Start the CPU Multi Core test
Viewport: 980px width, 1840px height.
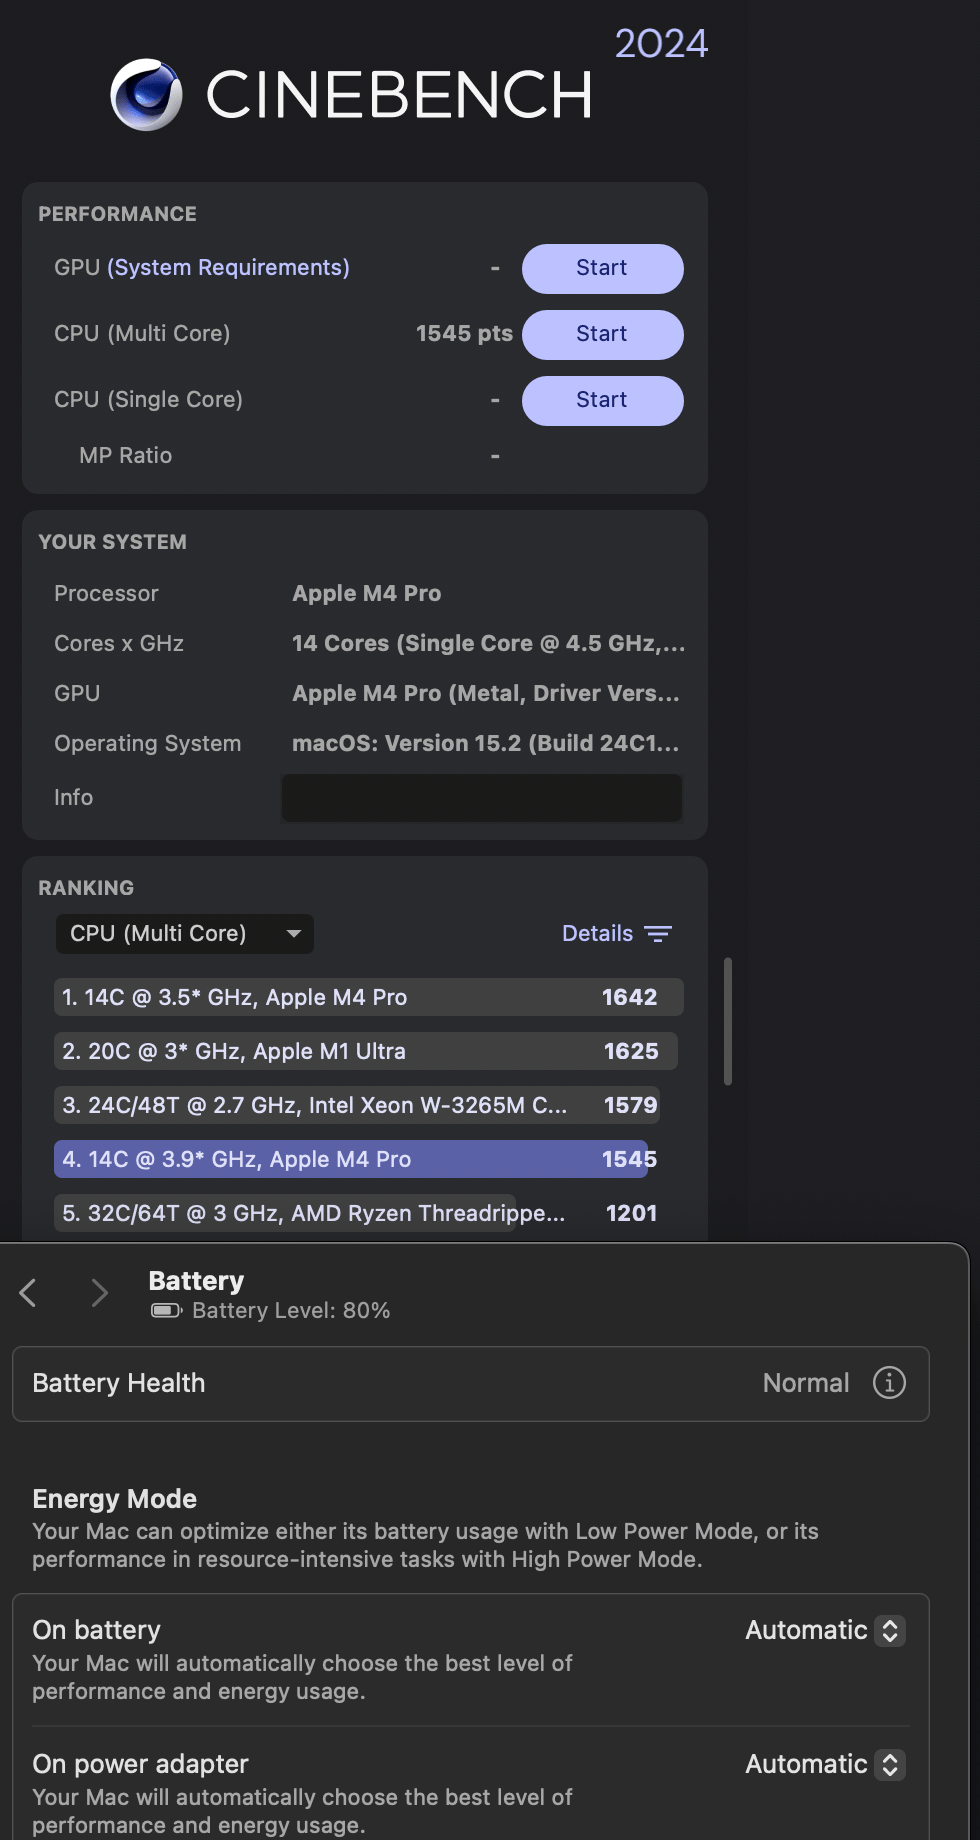pos(602,335)
